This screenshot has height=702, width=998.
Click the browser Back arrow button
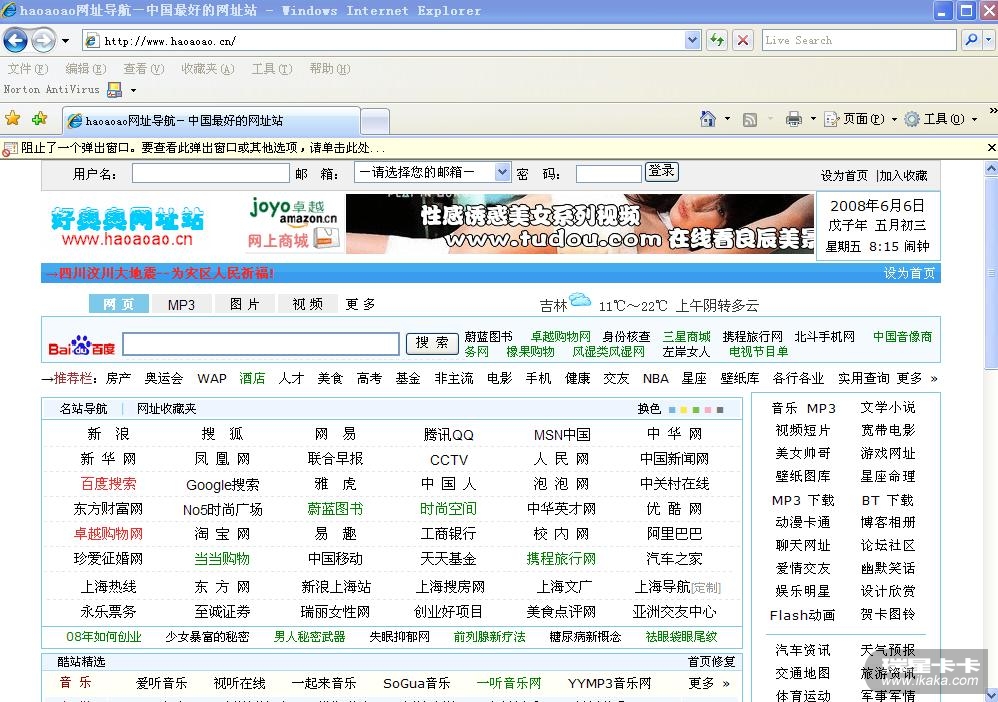coord(16,40)
